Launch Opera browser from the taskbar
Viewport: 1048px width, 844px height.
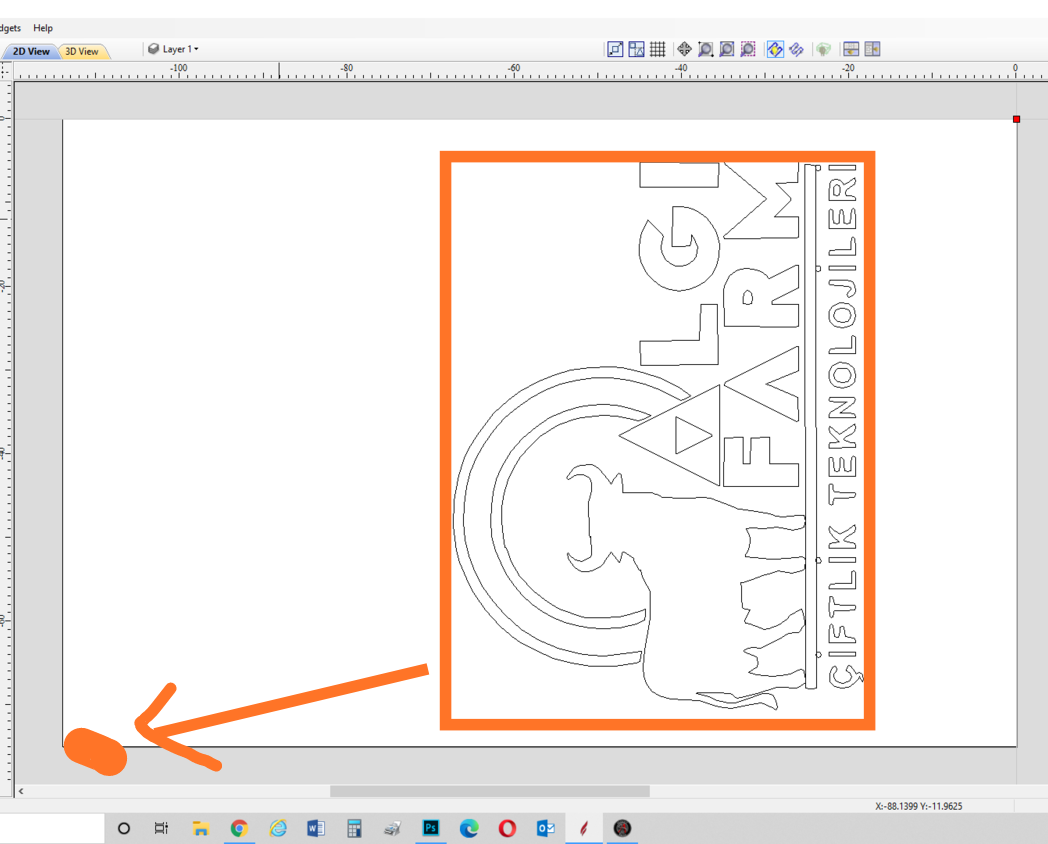507,829
